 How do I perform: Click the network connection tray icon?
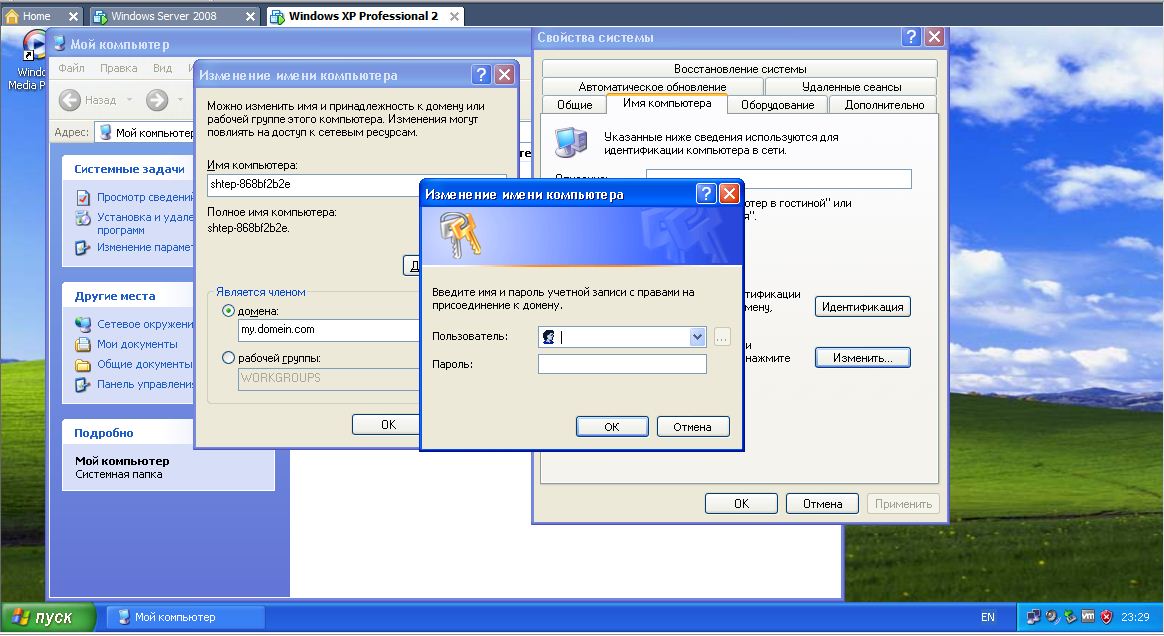1033,617
